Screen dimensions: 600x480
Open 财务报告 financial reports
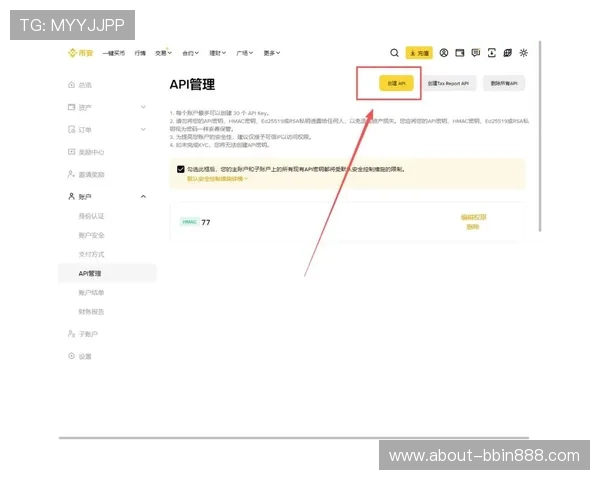(x=91, y=312)
